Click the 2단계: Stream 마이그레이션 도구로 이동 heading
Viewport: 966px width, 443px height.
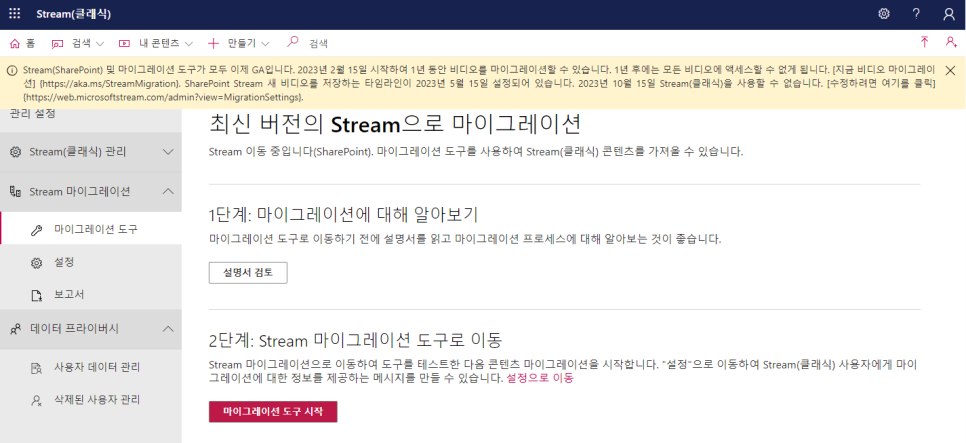356,339
